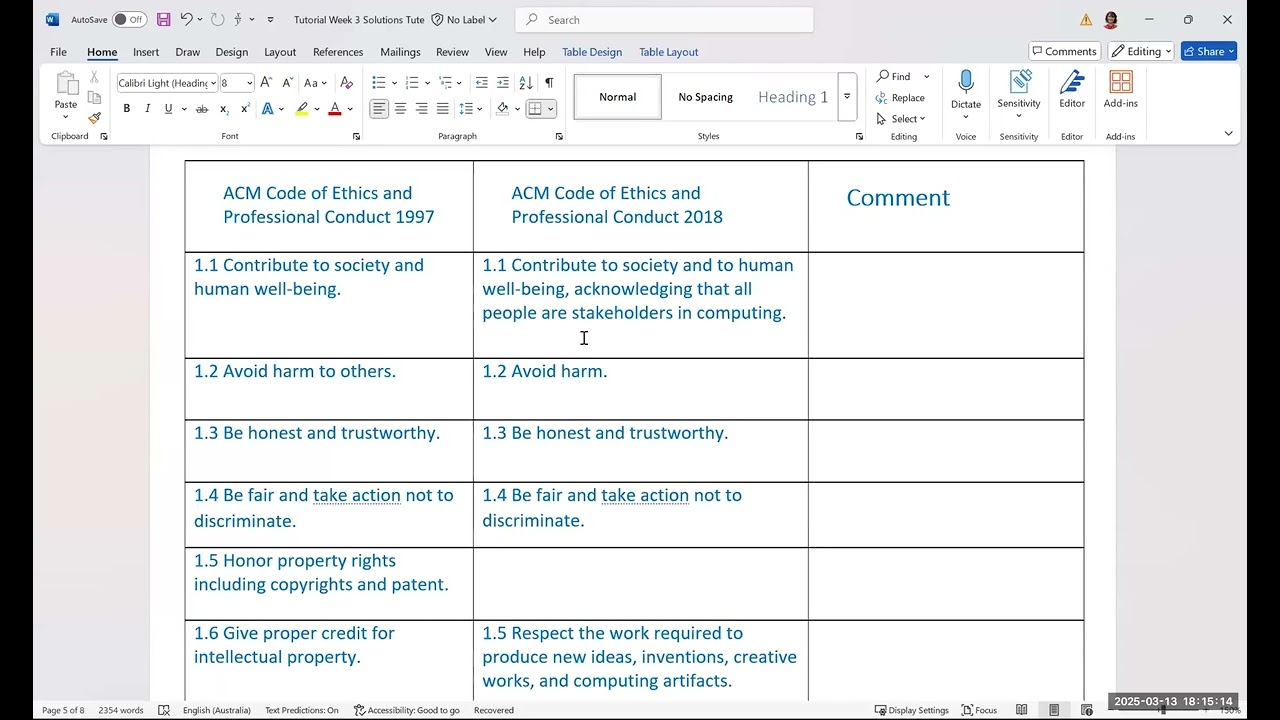This screenshot has height=720, width=1280.
Task: Apply superscript formatting
Action: point(245,109)
